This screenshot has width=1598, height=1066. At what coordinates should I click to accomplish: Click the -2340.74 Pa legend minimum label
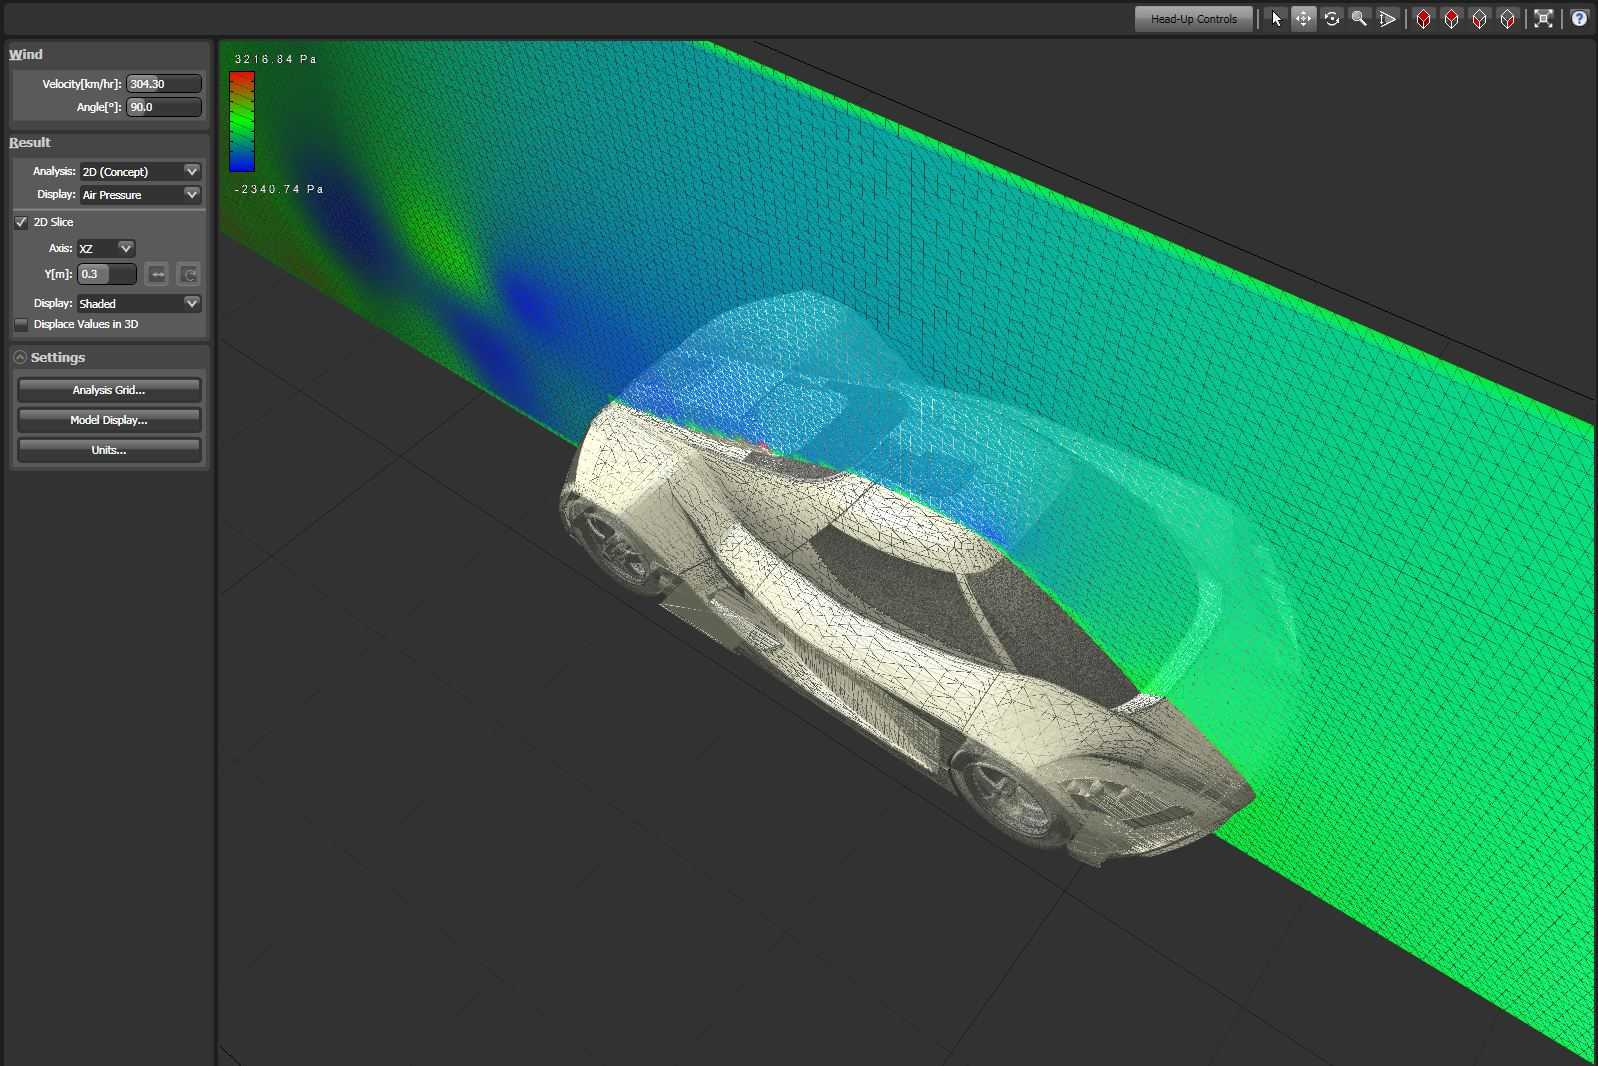(279, 189)
